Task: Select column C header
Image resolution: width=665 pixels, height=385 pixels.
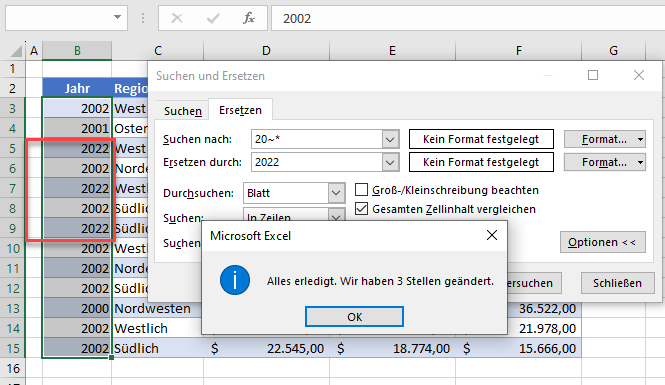Action: [158, 51]
